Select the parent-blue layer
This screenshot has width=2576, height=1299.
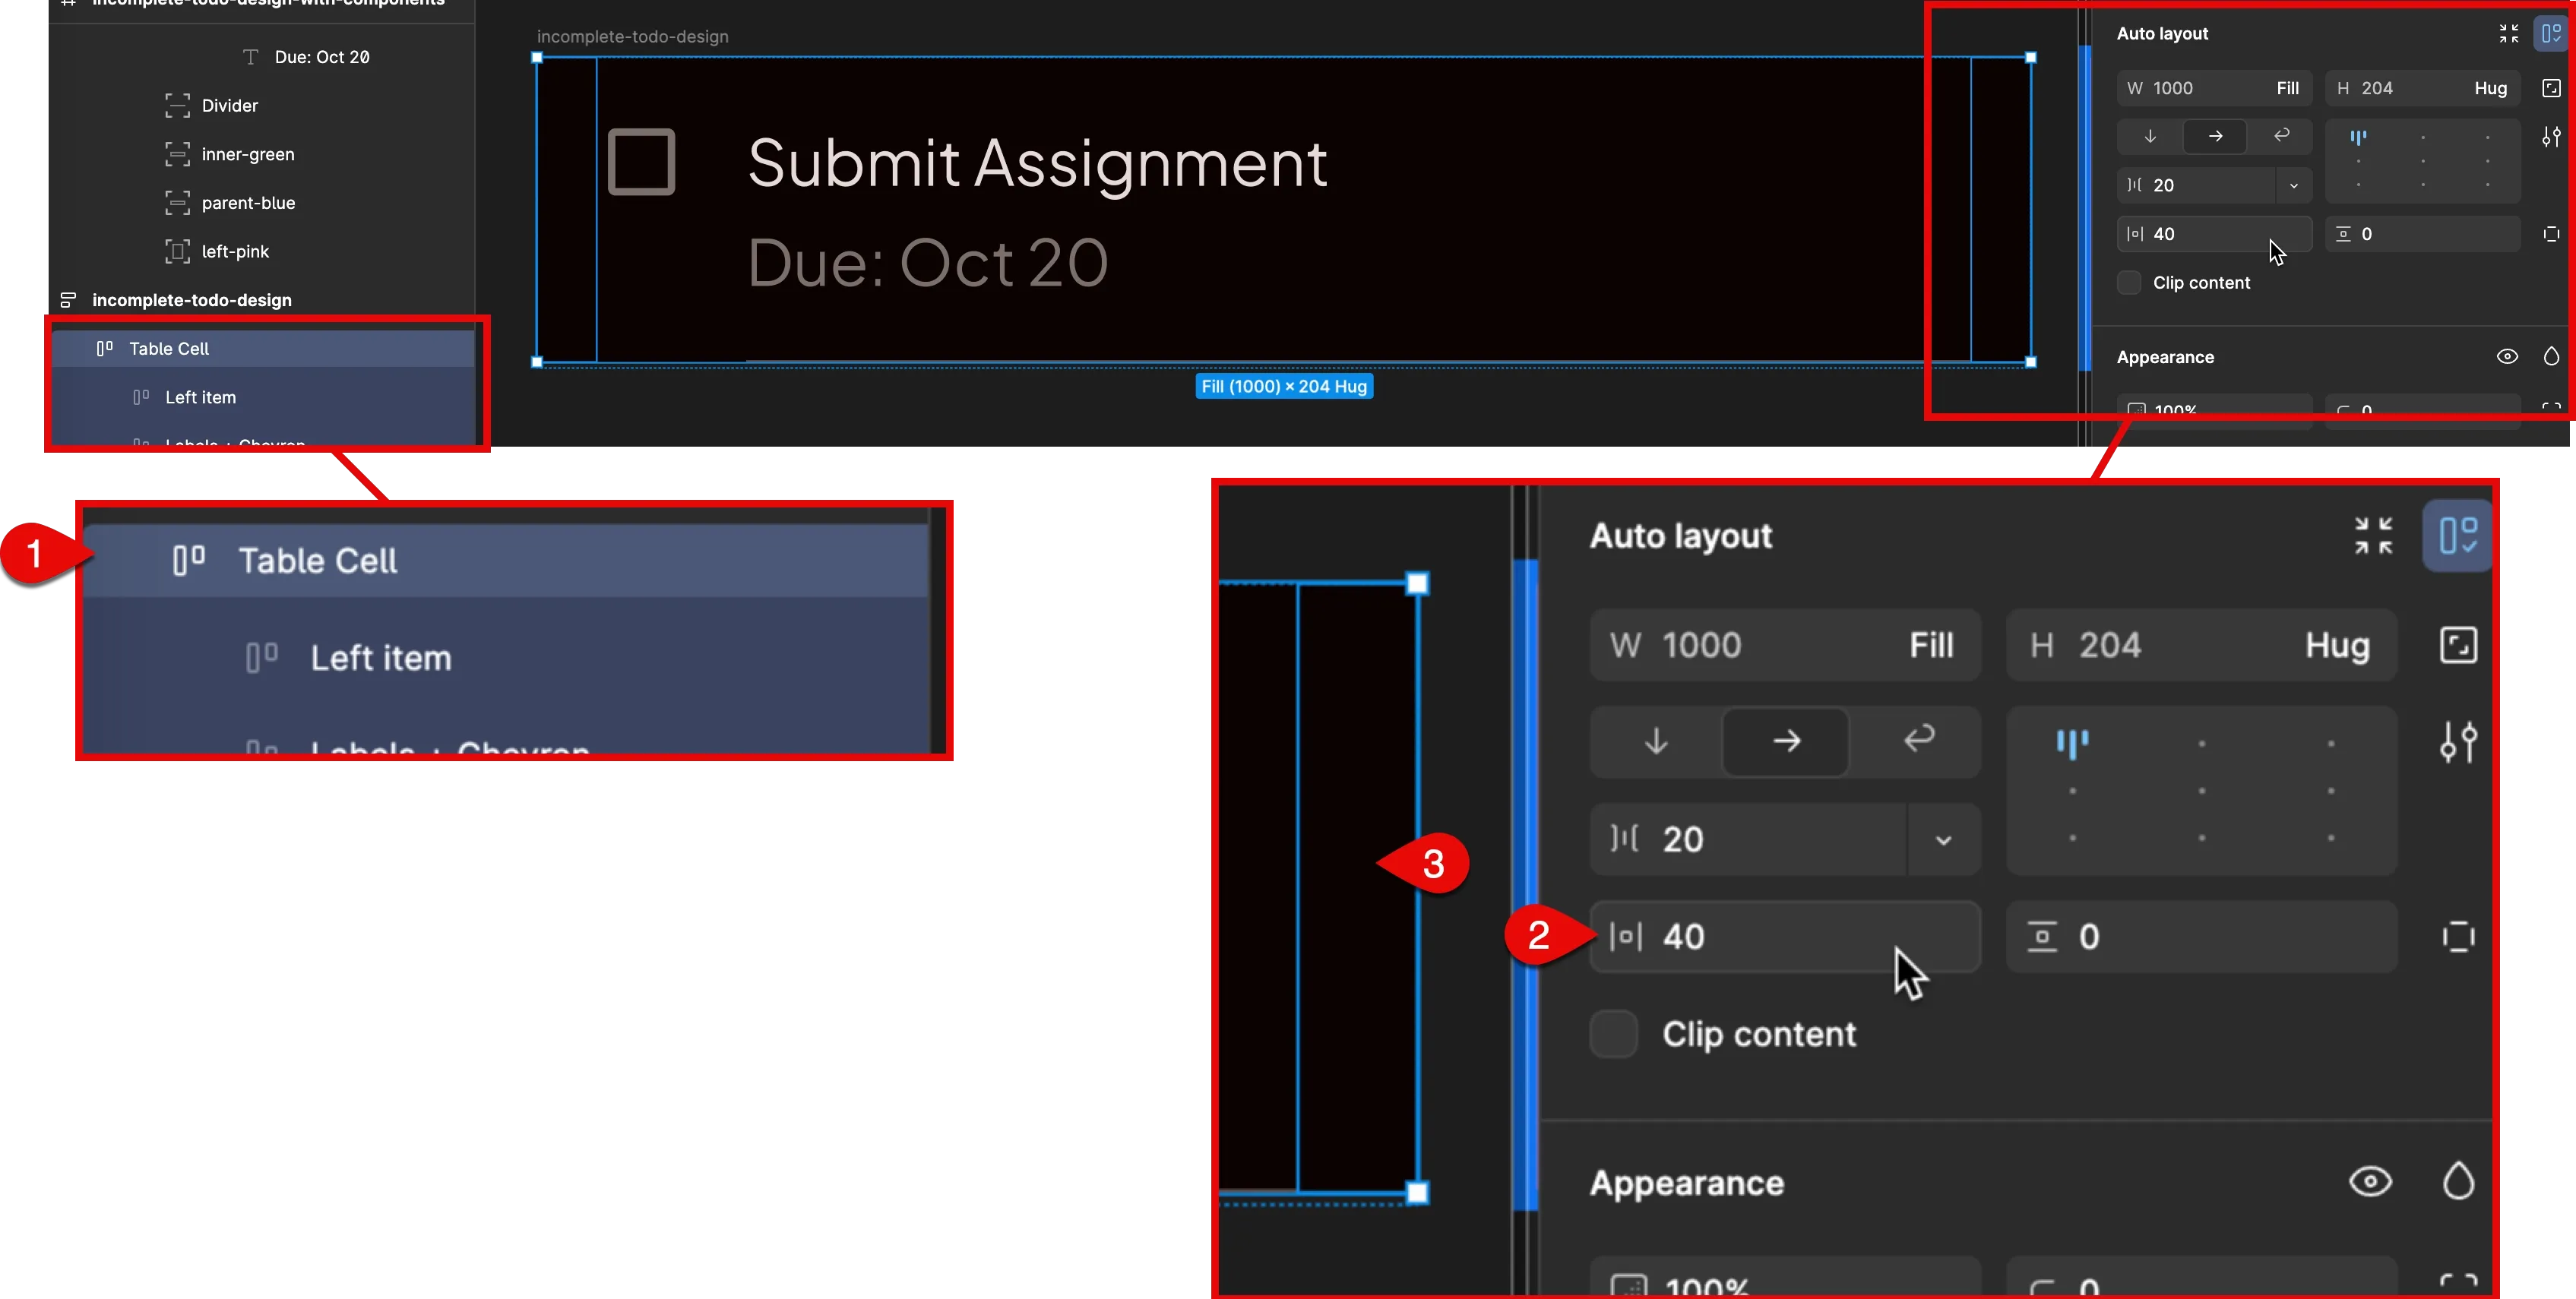248,202
